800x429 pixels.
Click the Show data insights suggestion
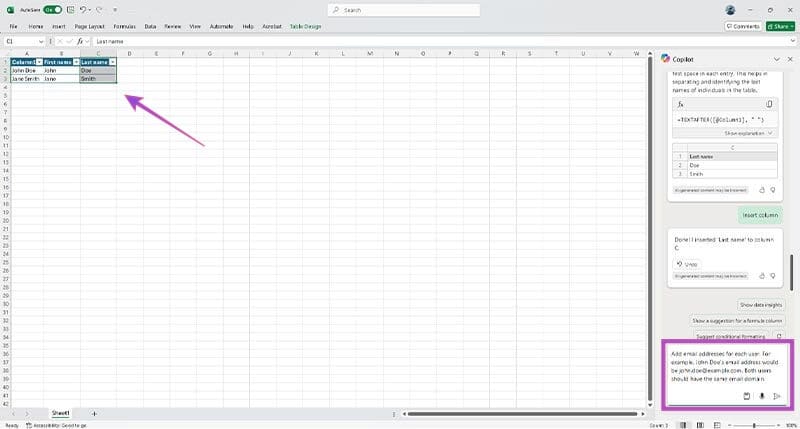(759, 304)
